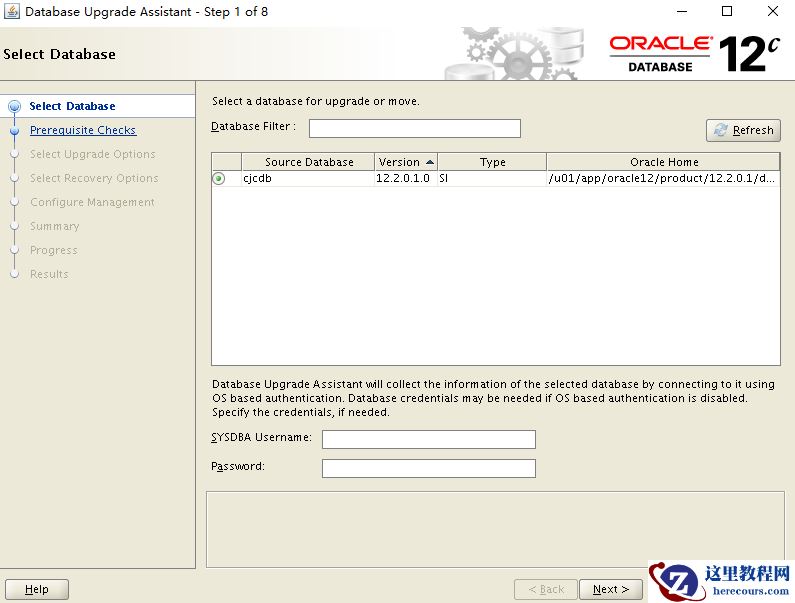Click the SI type cell
The width and height of the screenshot is (795, 603).
(492, 179)
